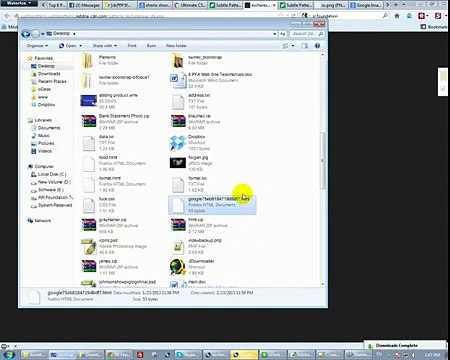Click the Bookmarks button in Firefox

(434, 27)
